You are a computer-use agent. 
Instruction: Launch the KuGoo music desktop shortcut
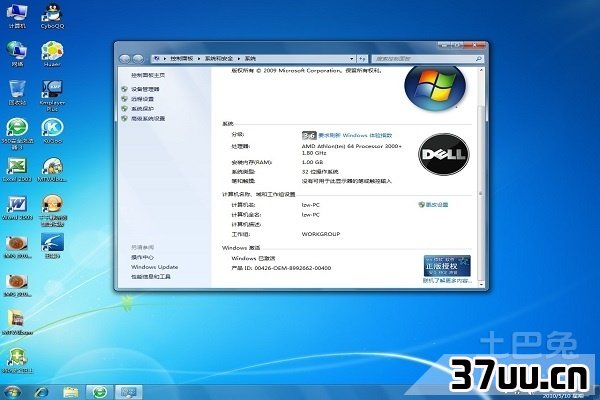52,131
